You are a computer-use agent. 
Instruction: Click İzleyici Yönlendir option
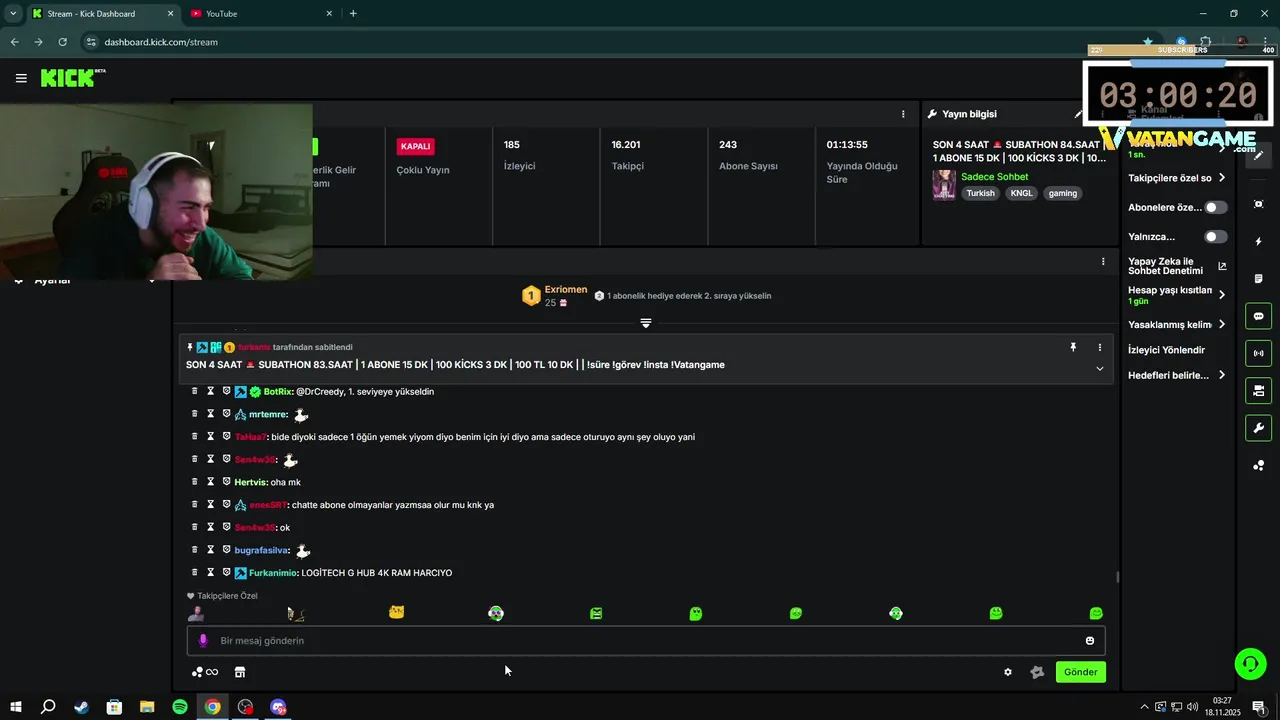[1166, 350]
